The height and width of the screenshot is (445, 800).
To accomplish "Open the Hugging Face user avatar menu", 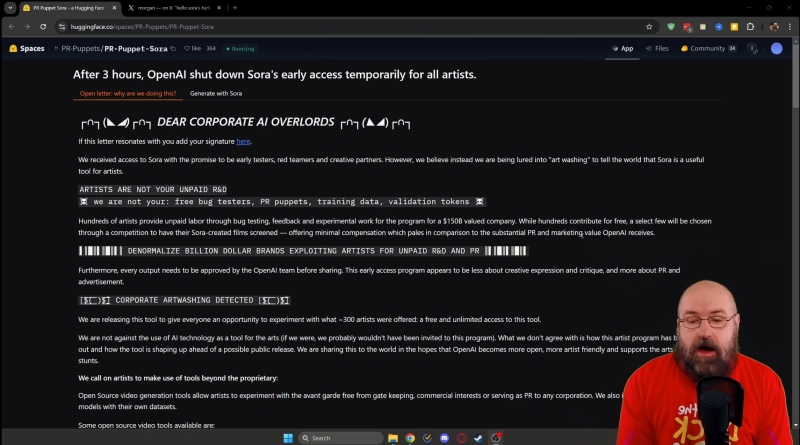I will [x=777, y=48].
